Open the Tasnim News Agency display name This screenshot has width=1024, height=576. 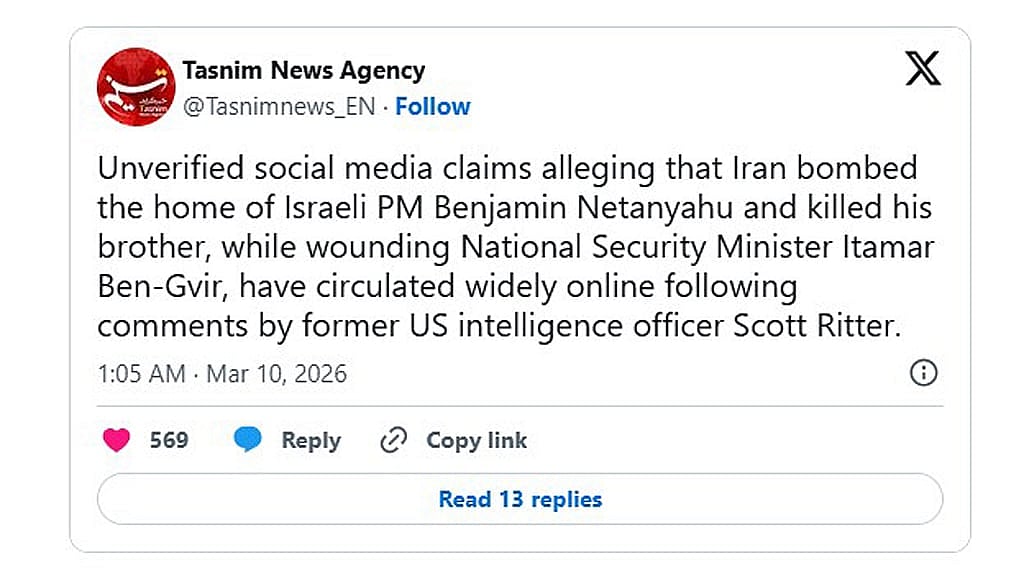[x=304, y=70]
